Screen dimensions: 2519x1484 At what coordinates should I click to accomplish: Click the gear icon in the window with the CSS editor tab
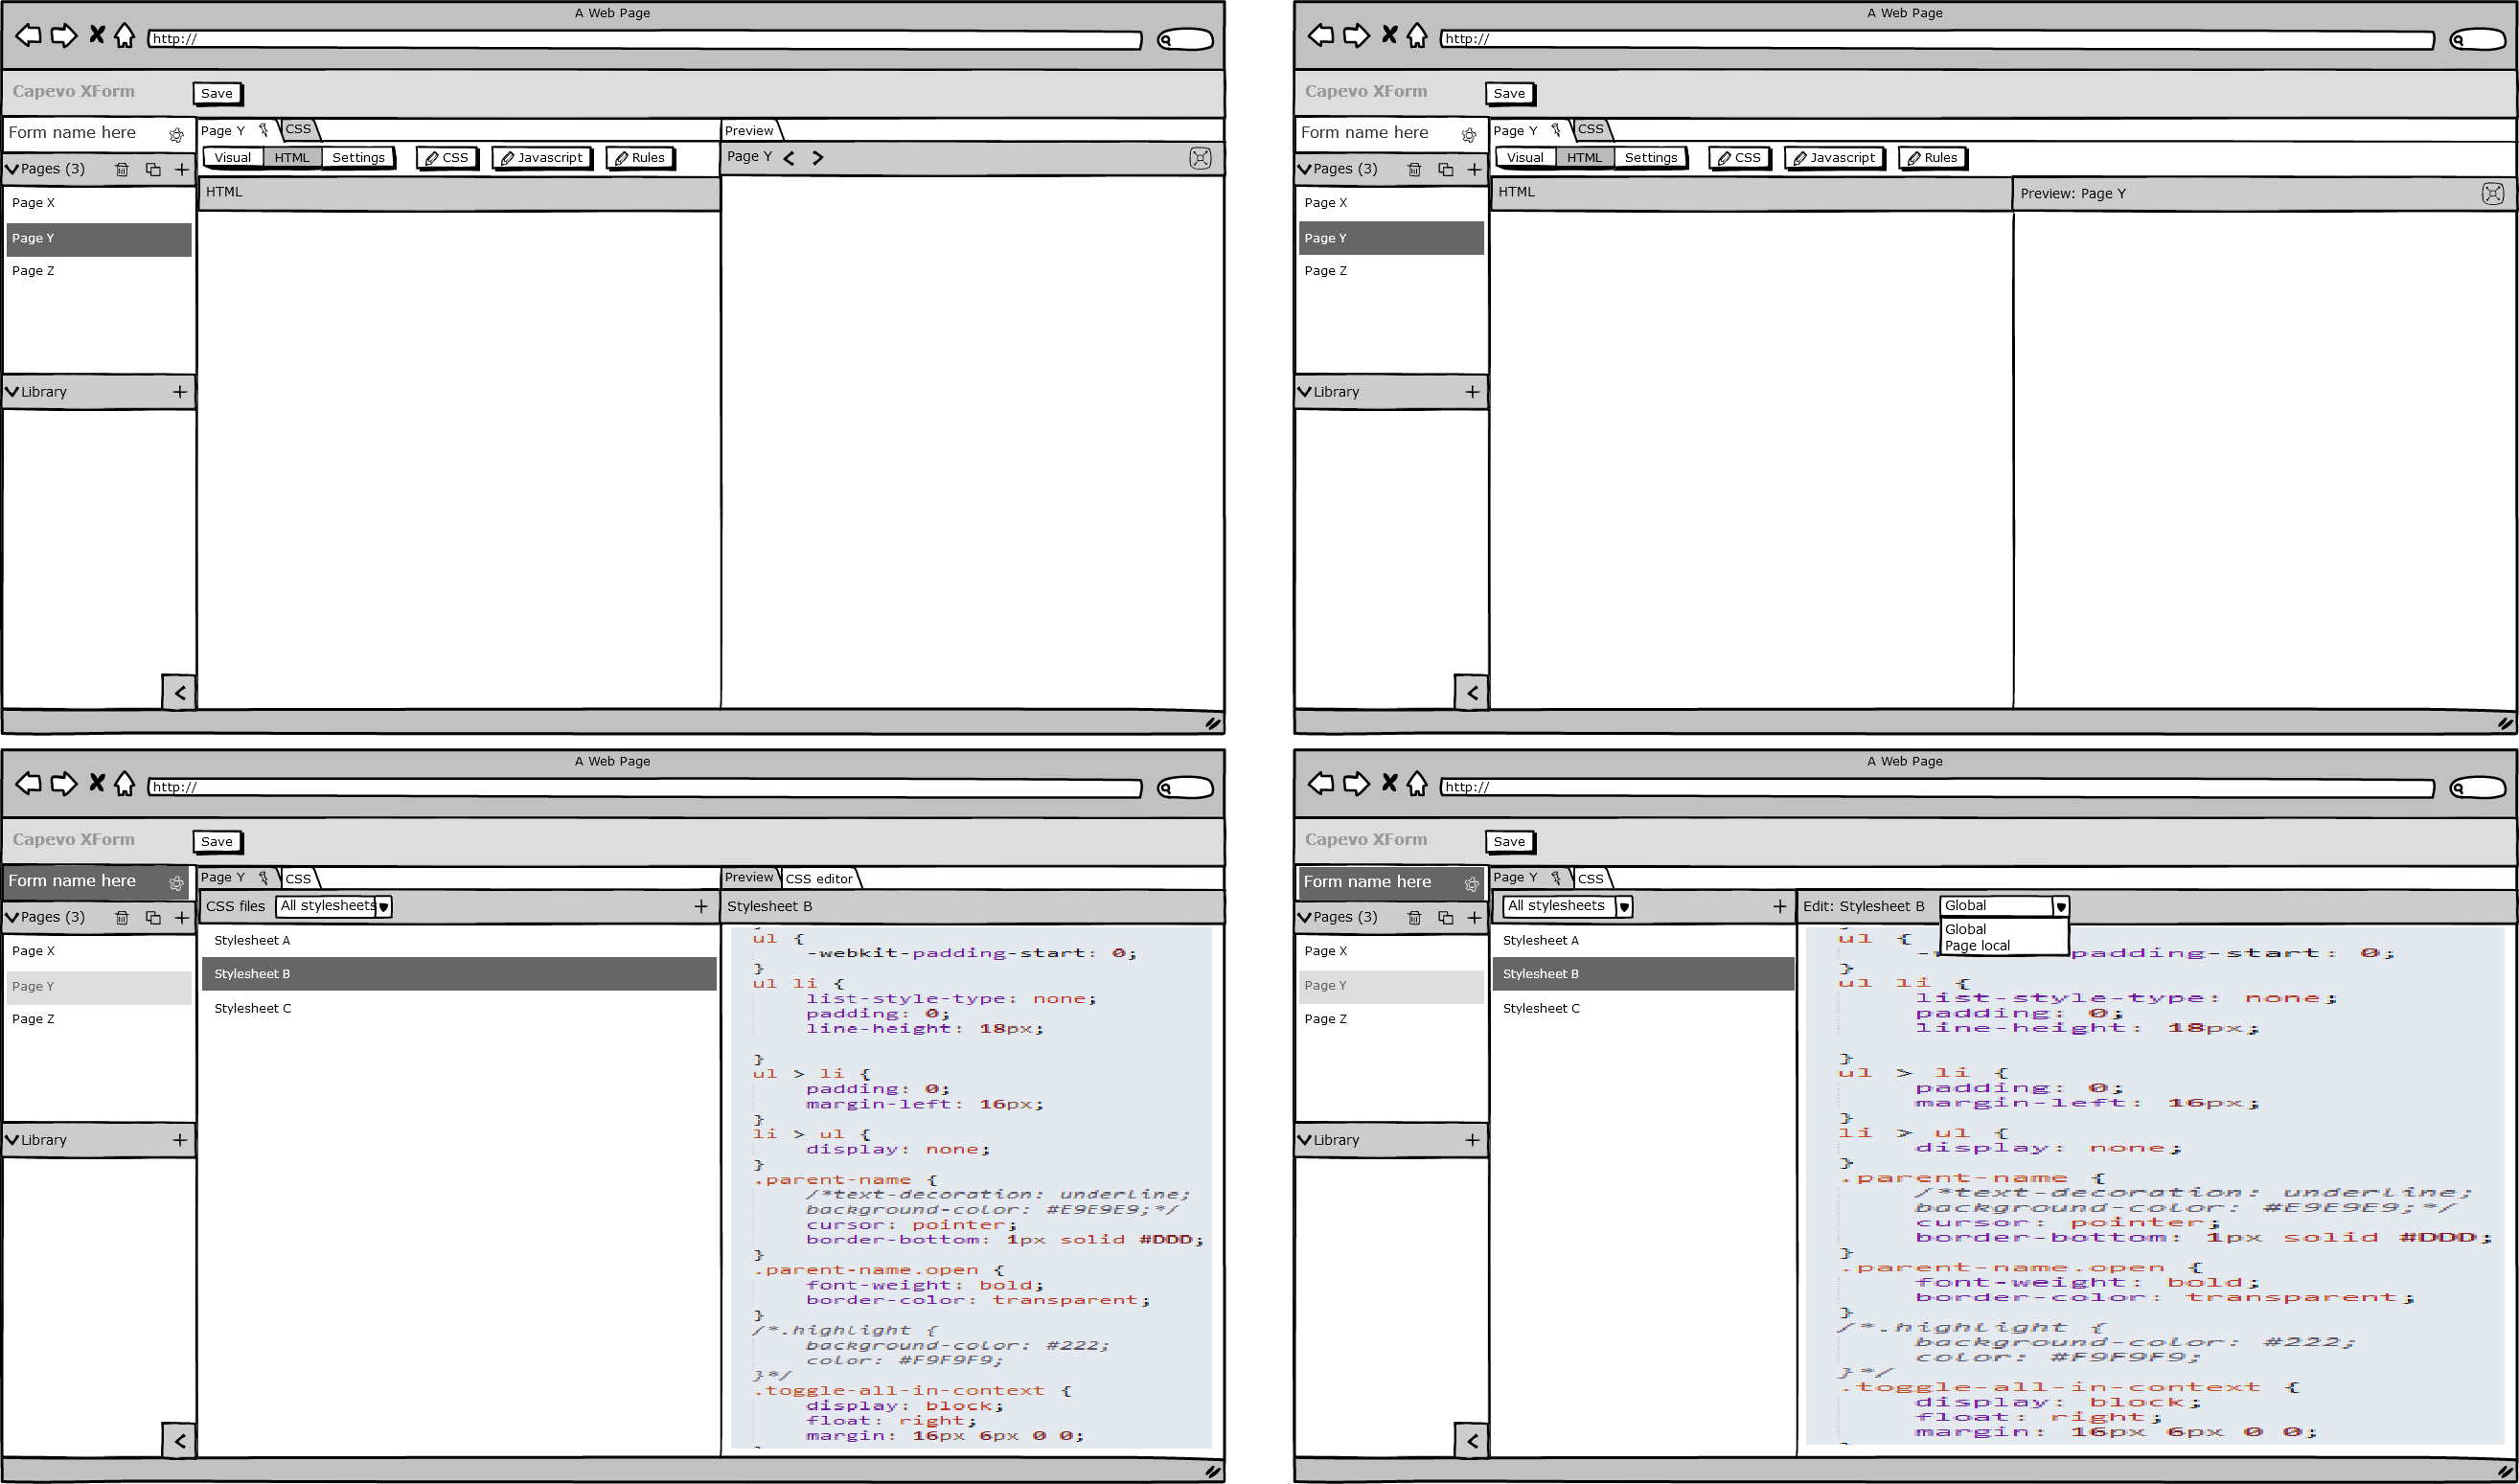[176, 883]
